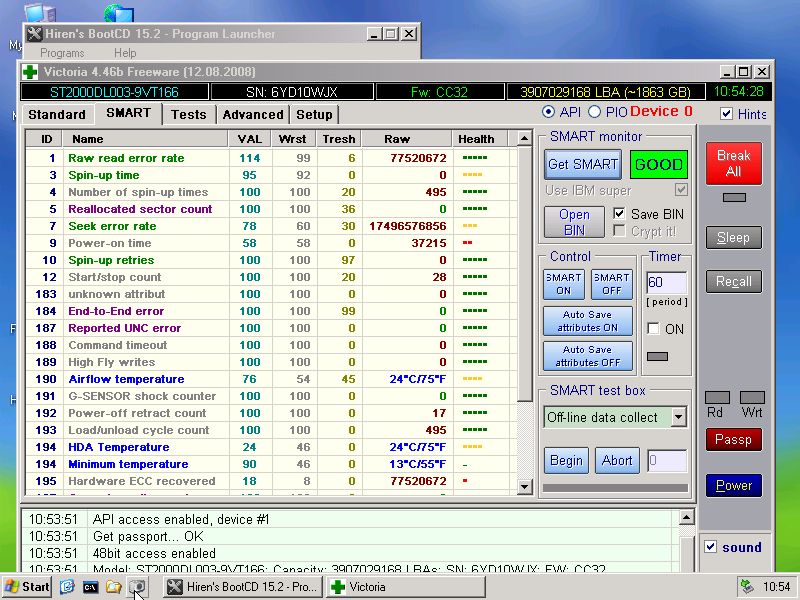800x600 pixels.
Task: Click the fourth quick launch icon next to the folder
Action: click(x=137, y=587)
